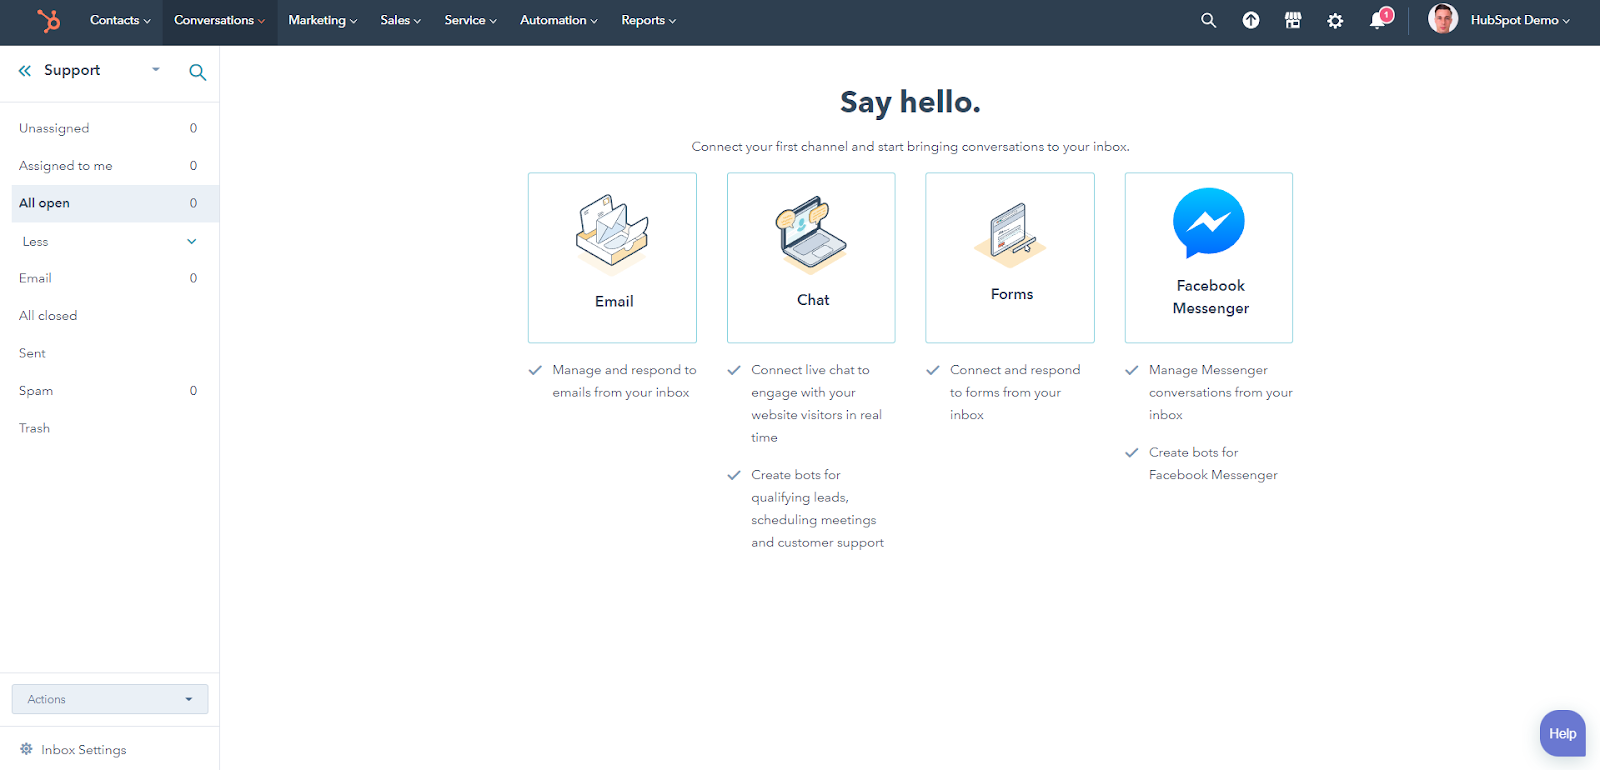Click 'Create bots for qualifying leads' text
Screen dimensions: 1600x770
817,509
